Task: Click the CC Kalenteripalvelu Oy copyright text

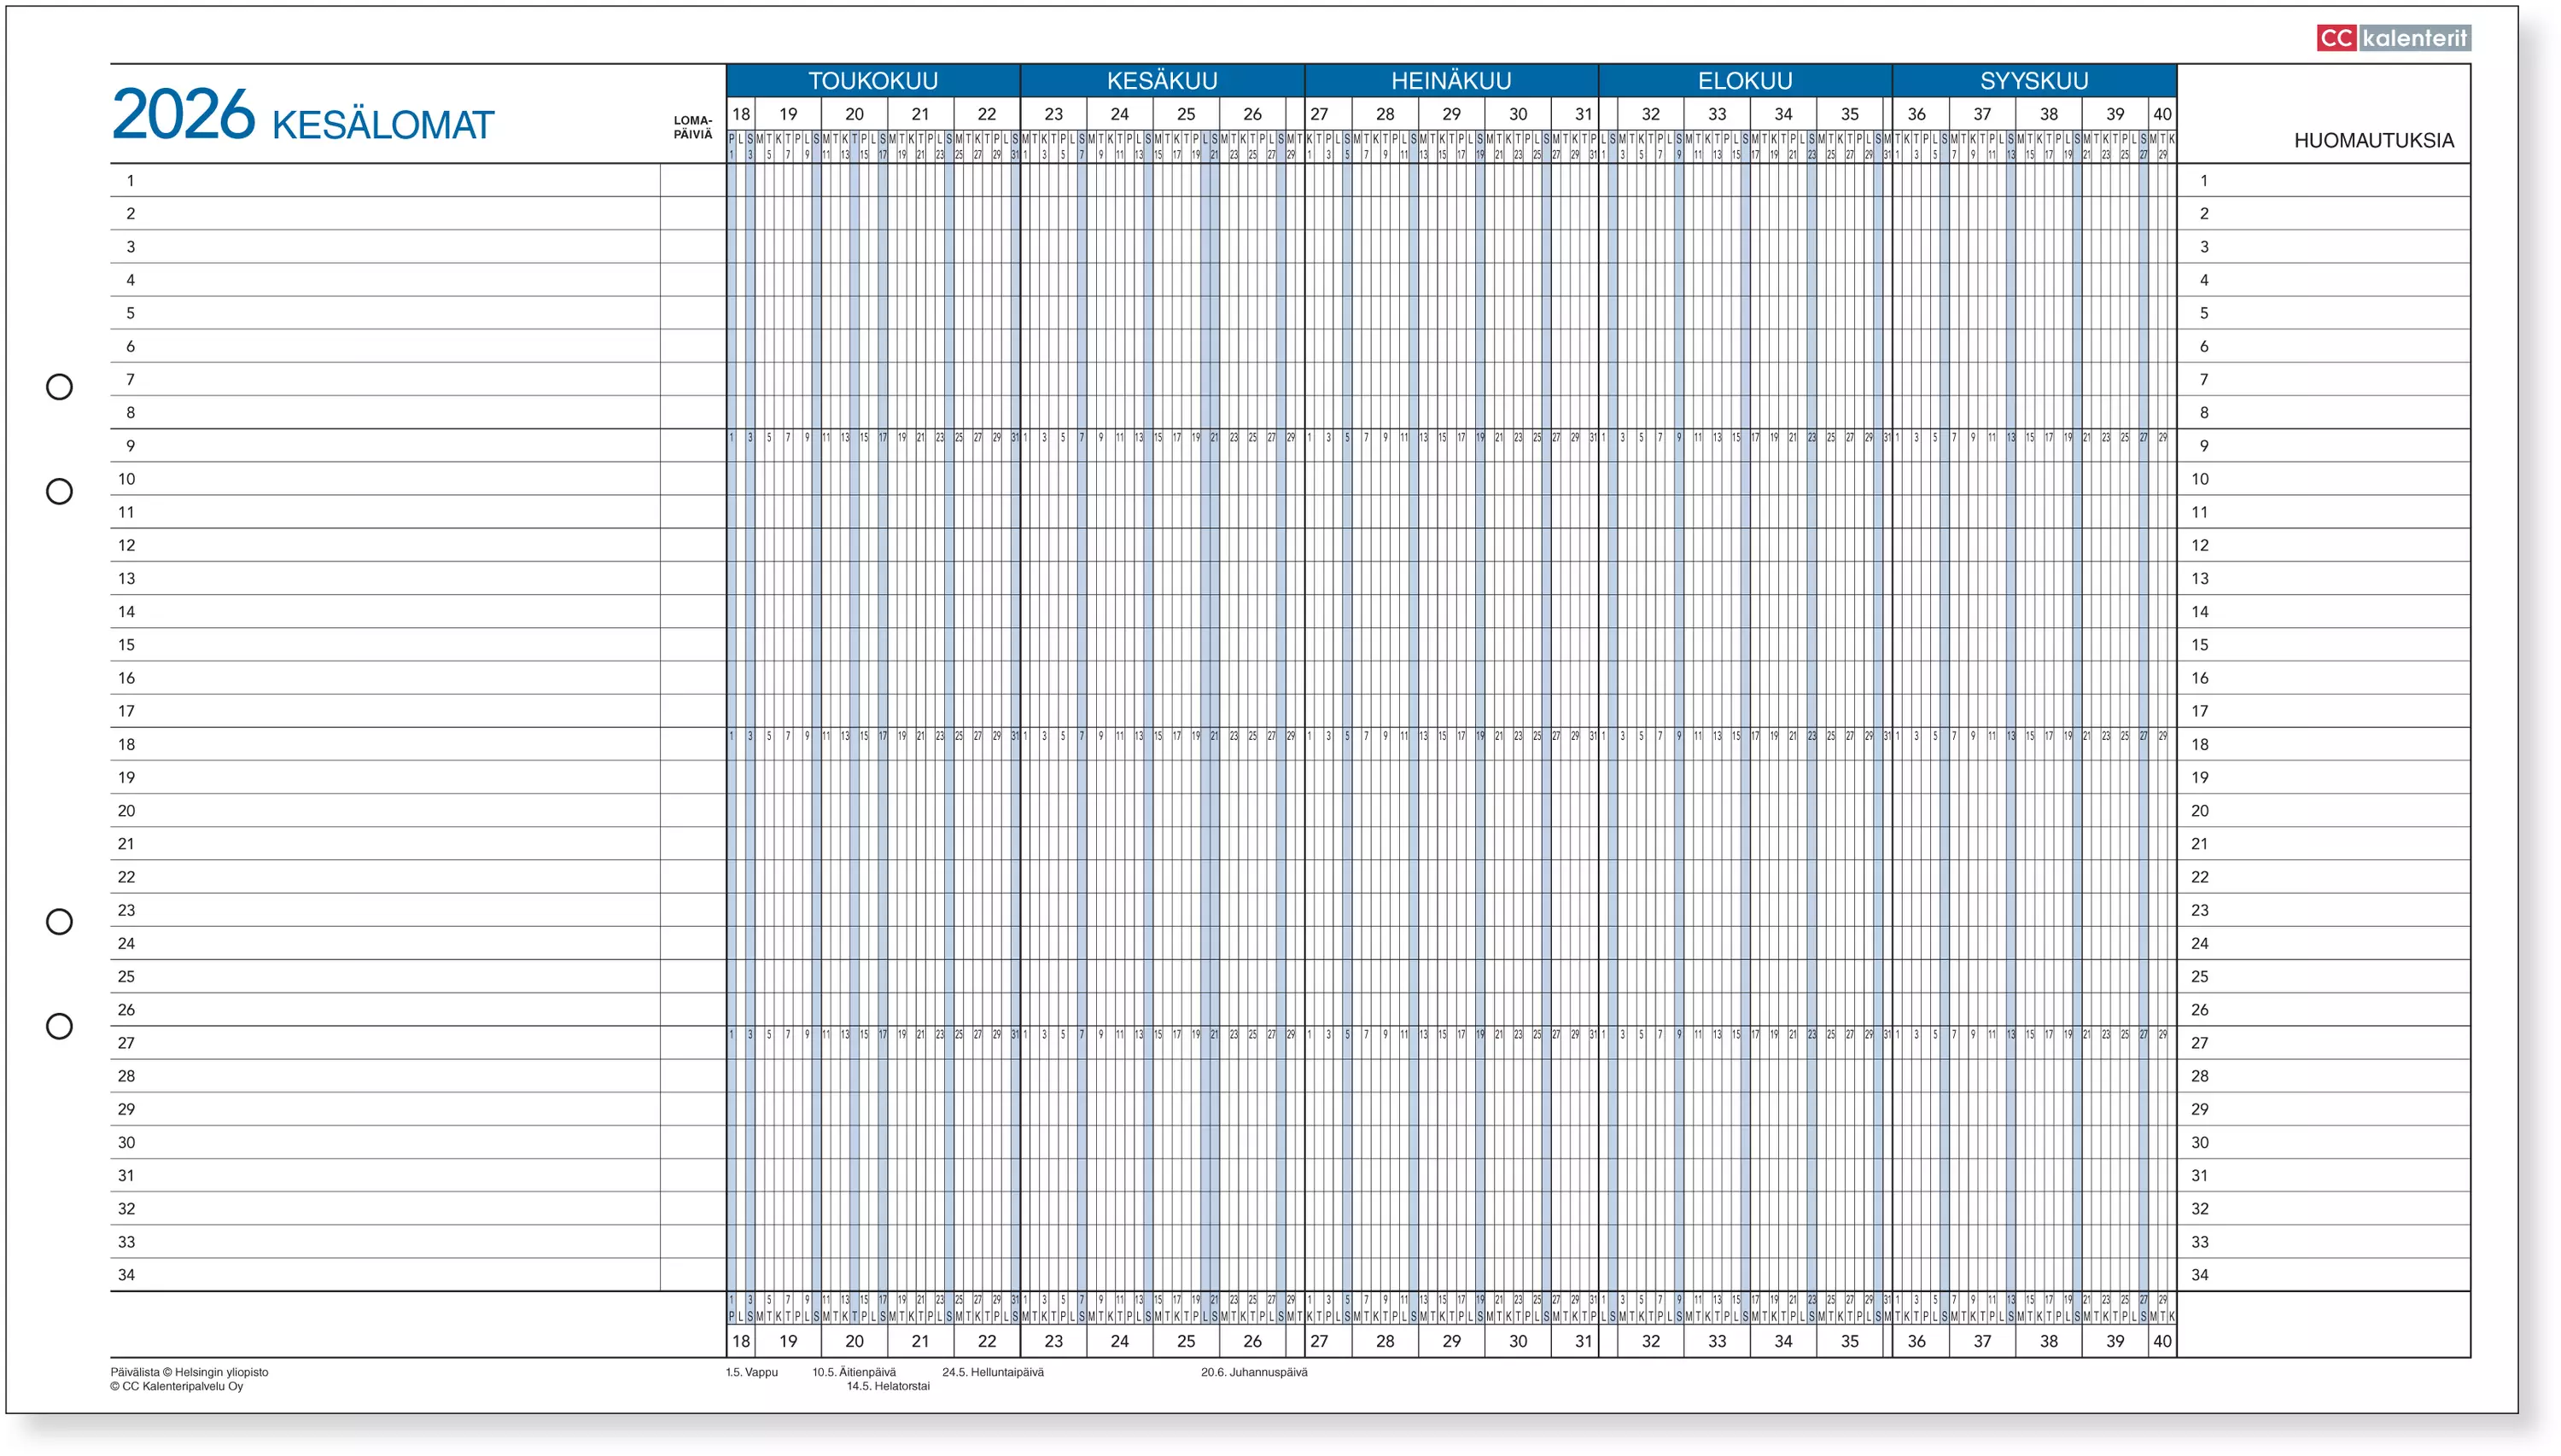Action: pos(177,1386)
